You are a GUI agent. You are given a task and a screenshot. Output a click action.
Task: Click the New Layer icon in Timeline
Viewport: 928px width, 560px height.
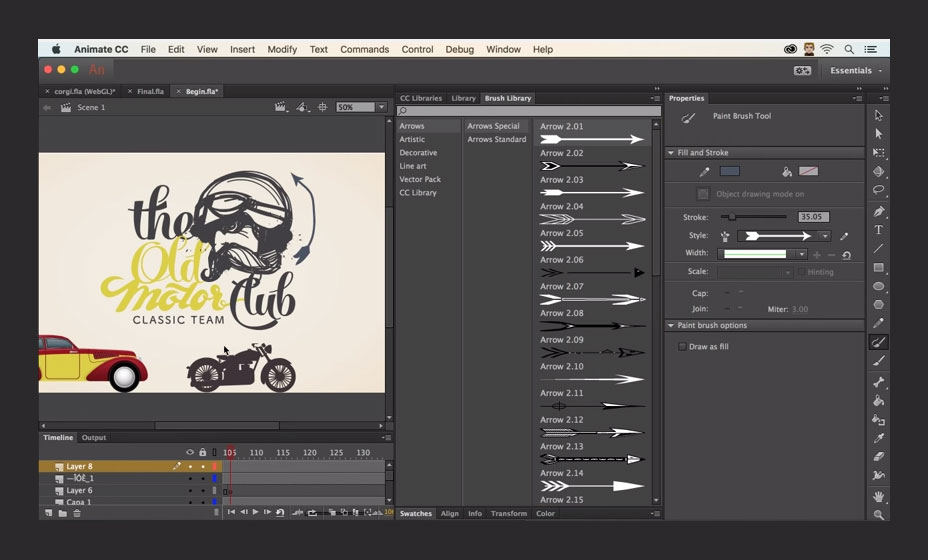tap(47, 513)
